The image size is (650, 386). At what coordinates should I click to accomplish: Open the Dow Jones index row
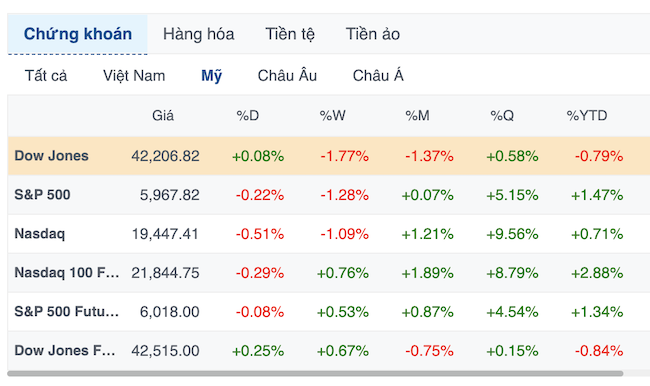click(329, 156)
